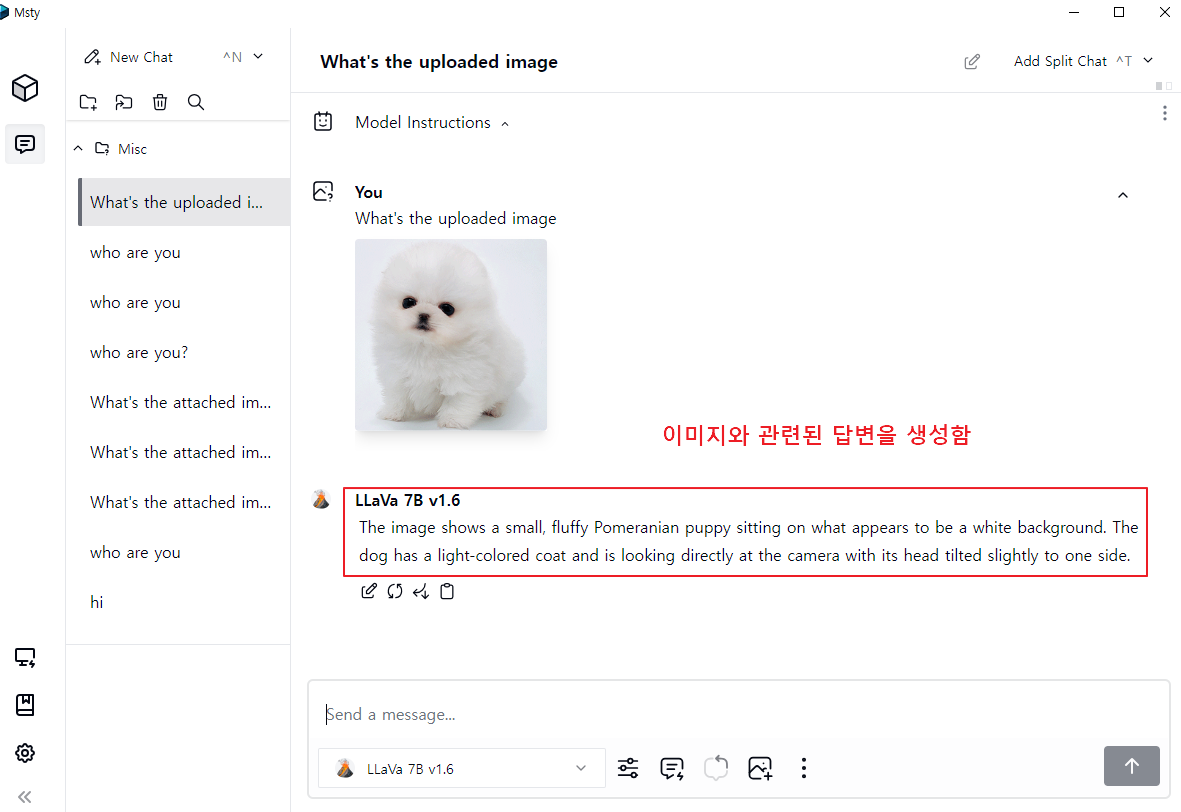Select the Misc folder
Viewport: 1181px width, 812px height.
121,149
